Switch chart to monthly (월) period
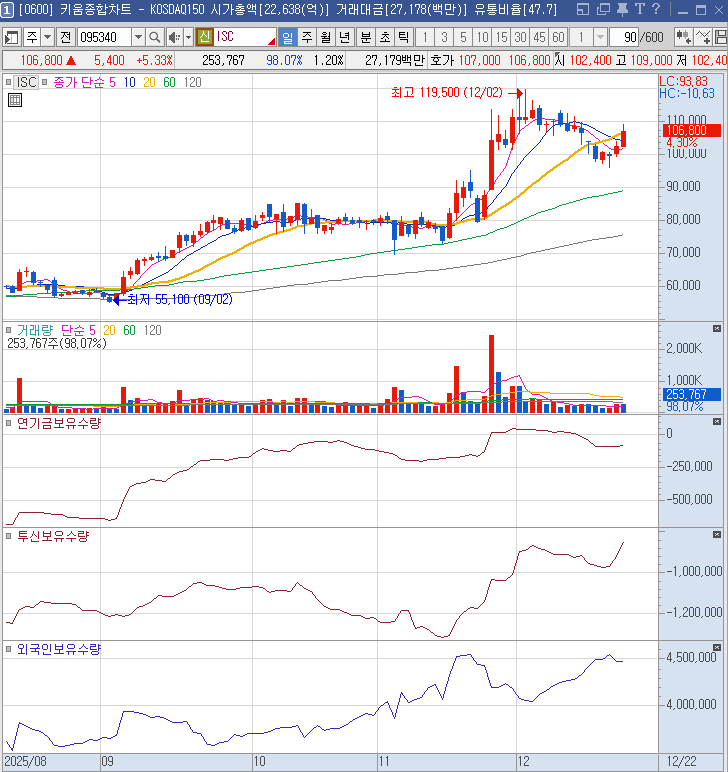728x772 pixels. [325, 37]
